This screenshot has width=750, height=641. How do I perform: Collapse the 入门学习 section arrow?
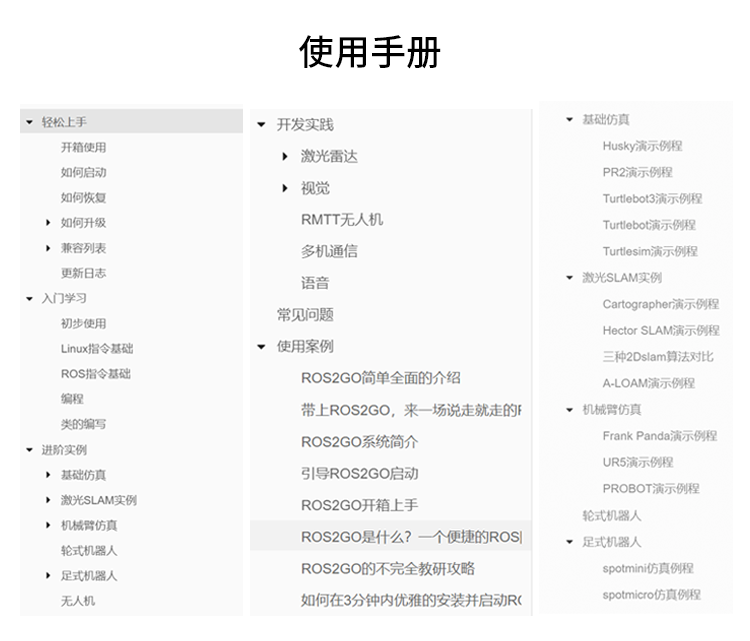(30, 299)
